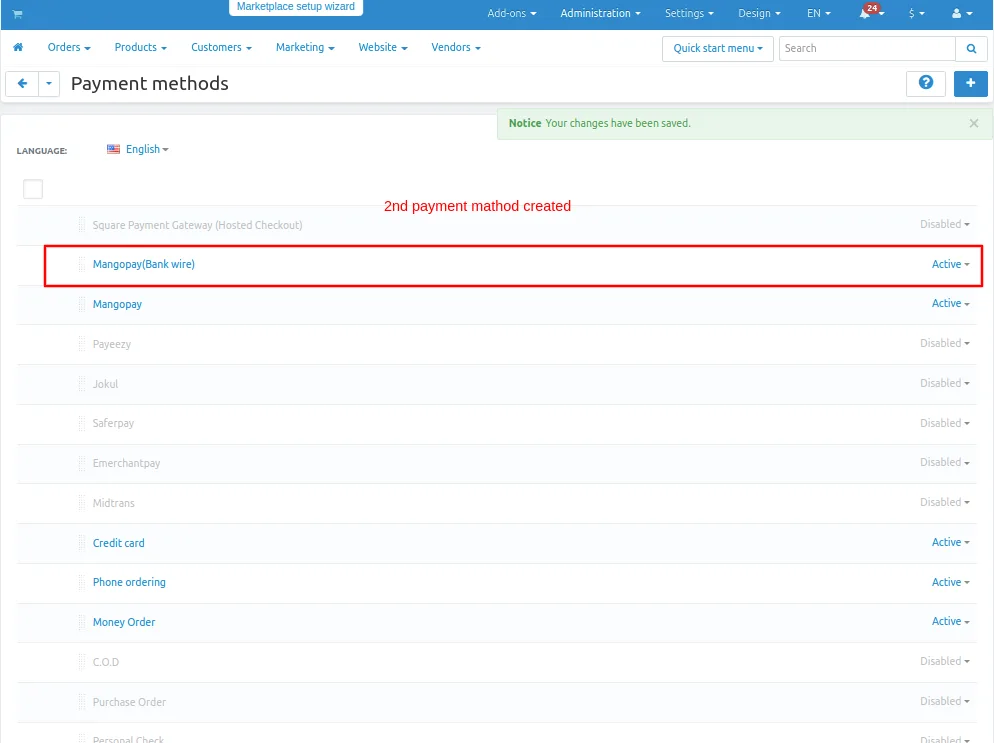This screenshot has width=994, height=743.
Task: Open the EN language menu in top bar
Action: [818, 13]
